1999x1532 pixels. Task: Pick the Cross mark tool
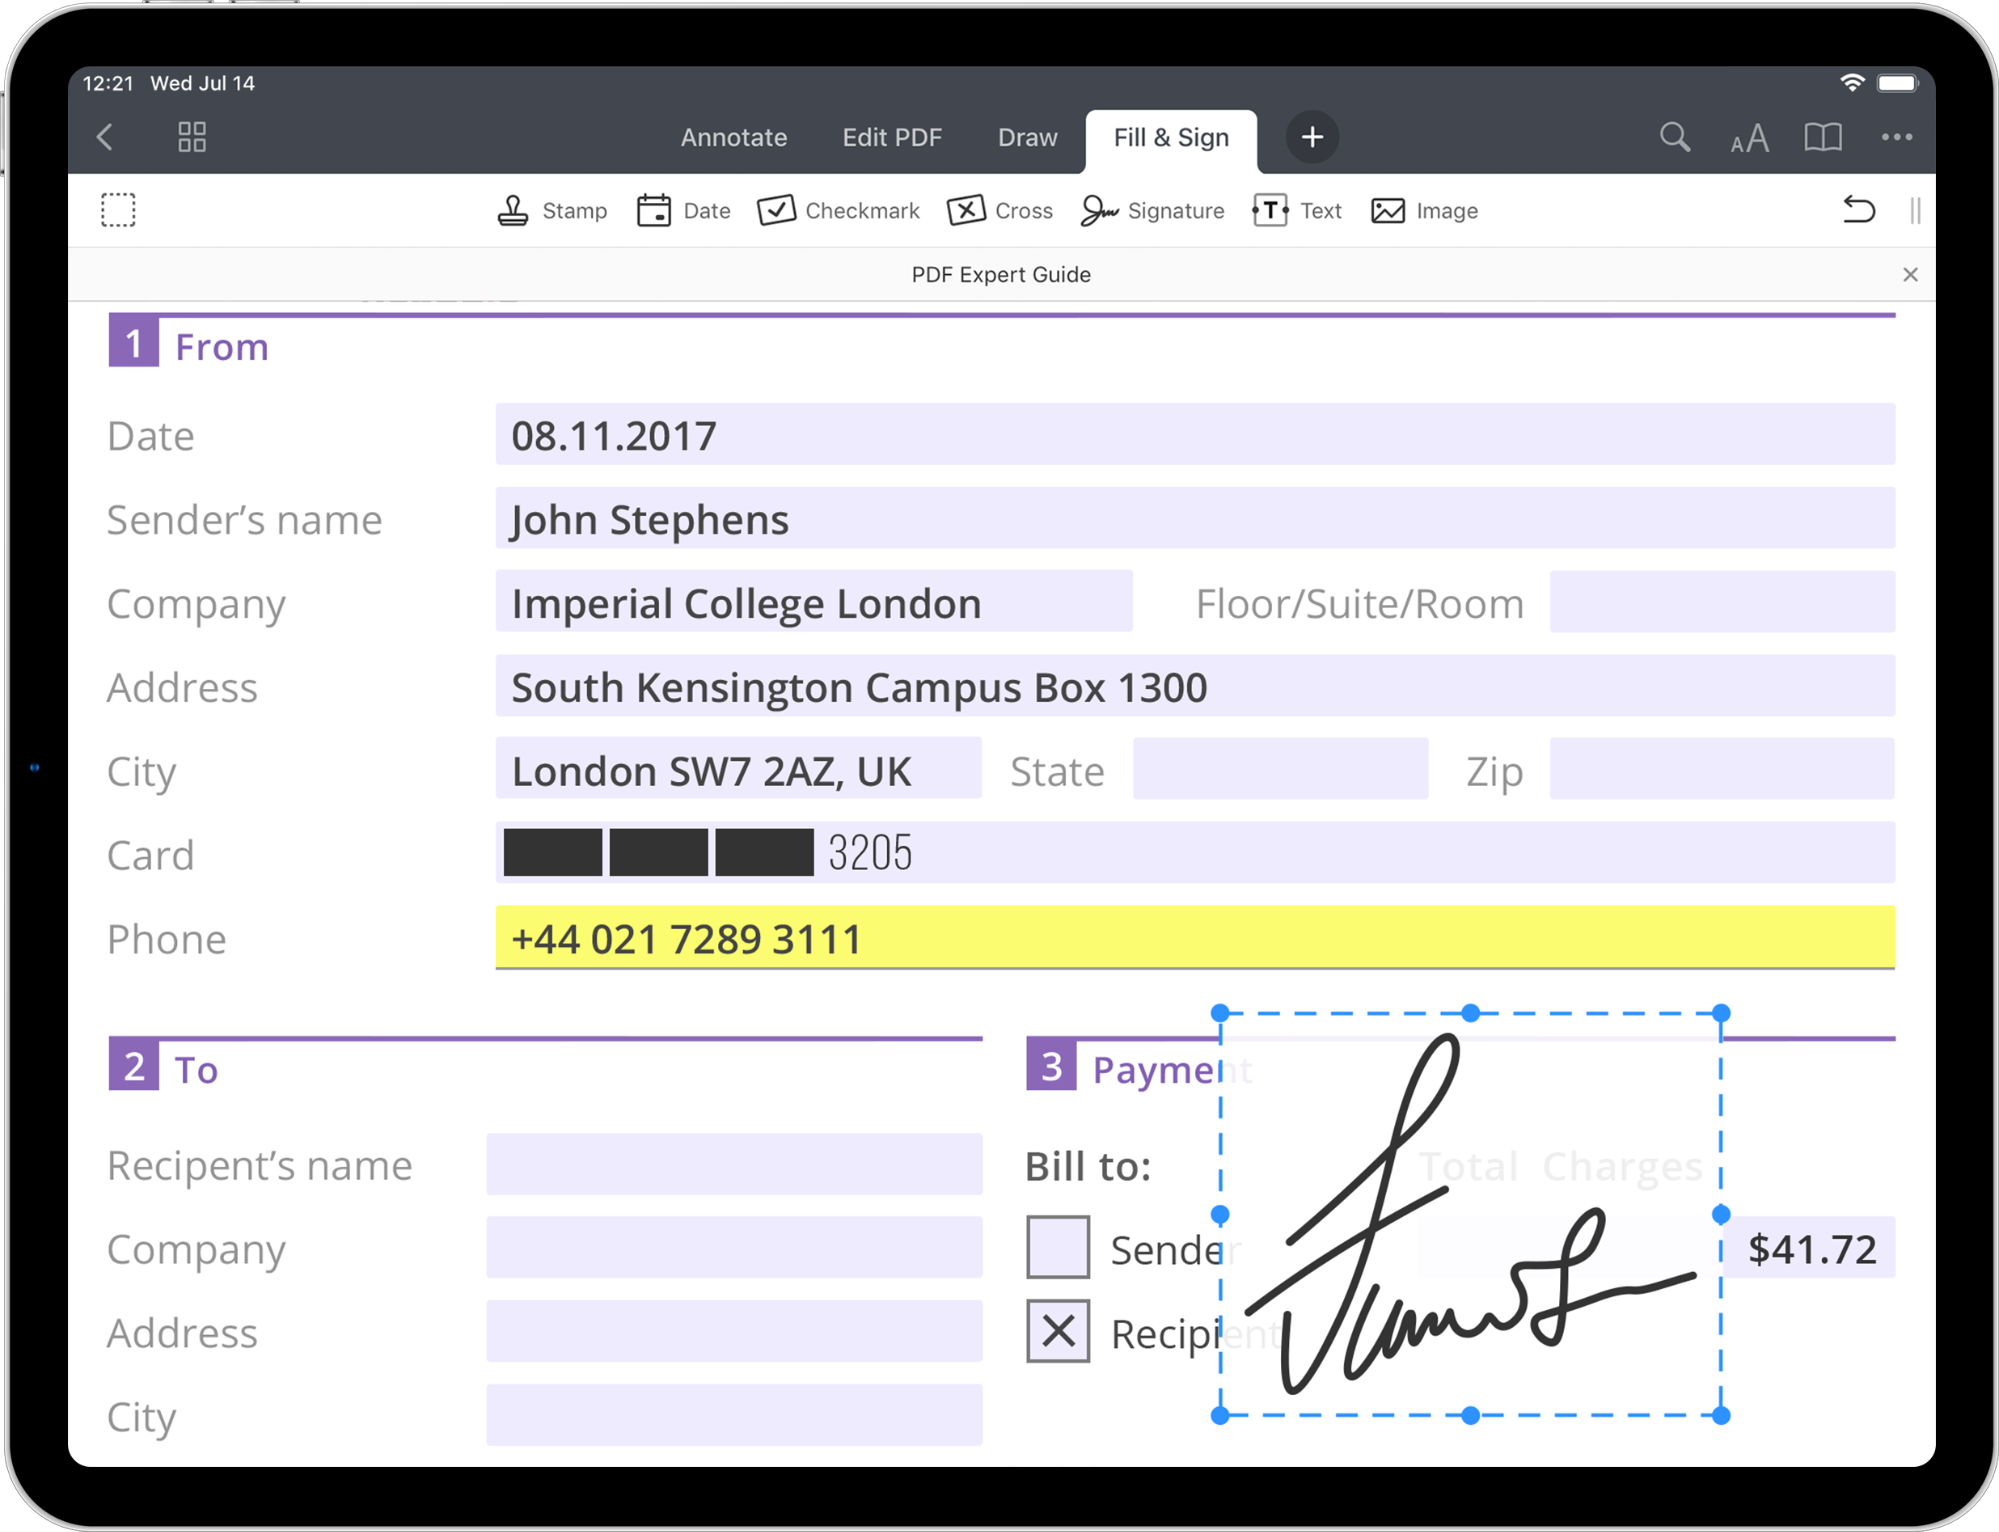[999, 211]
